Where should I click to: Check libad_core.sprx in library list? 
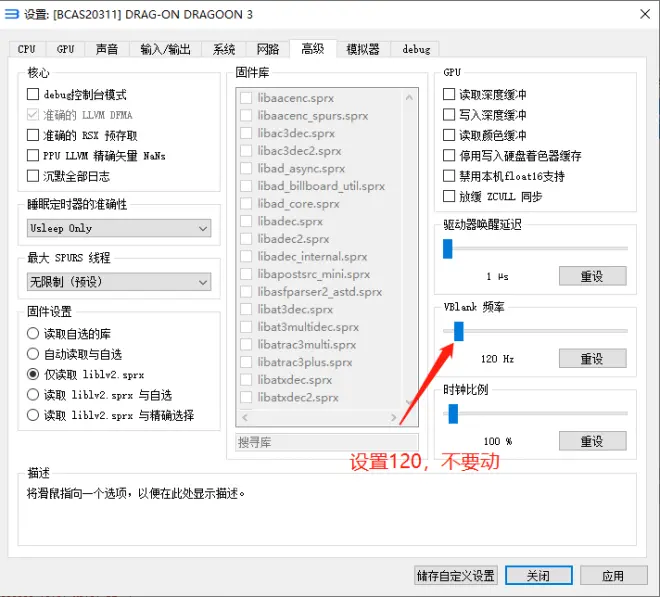point(246,203)
